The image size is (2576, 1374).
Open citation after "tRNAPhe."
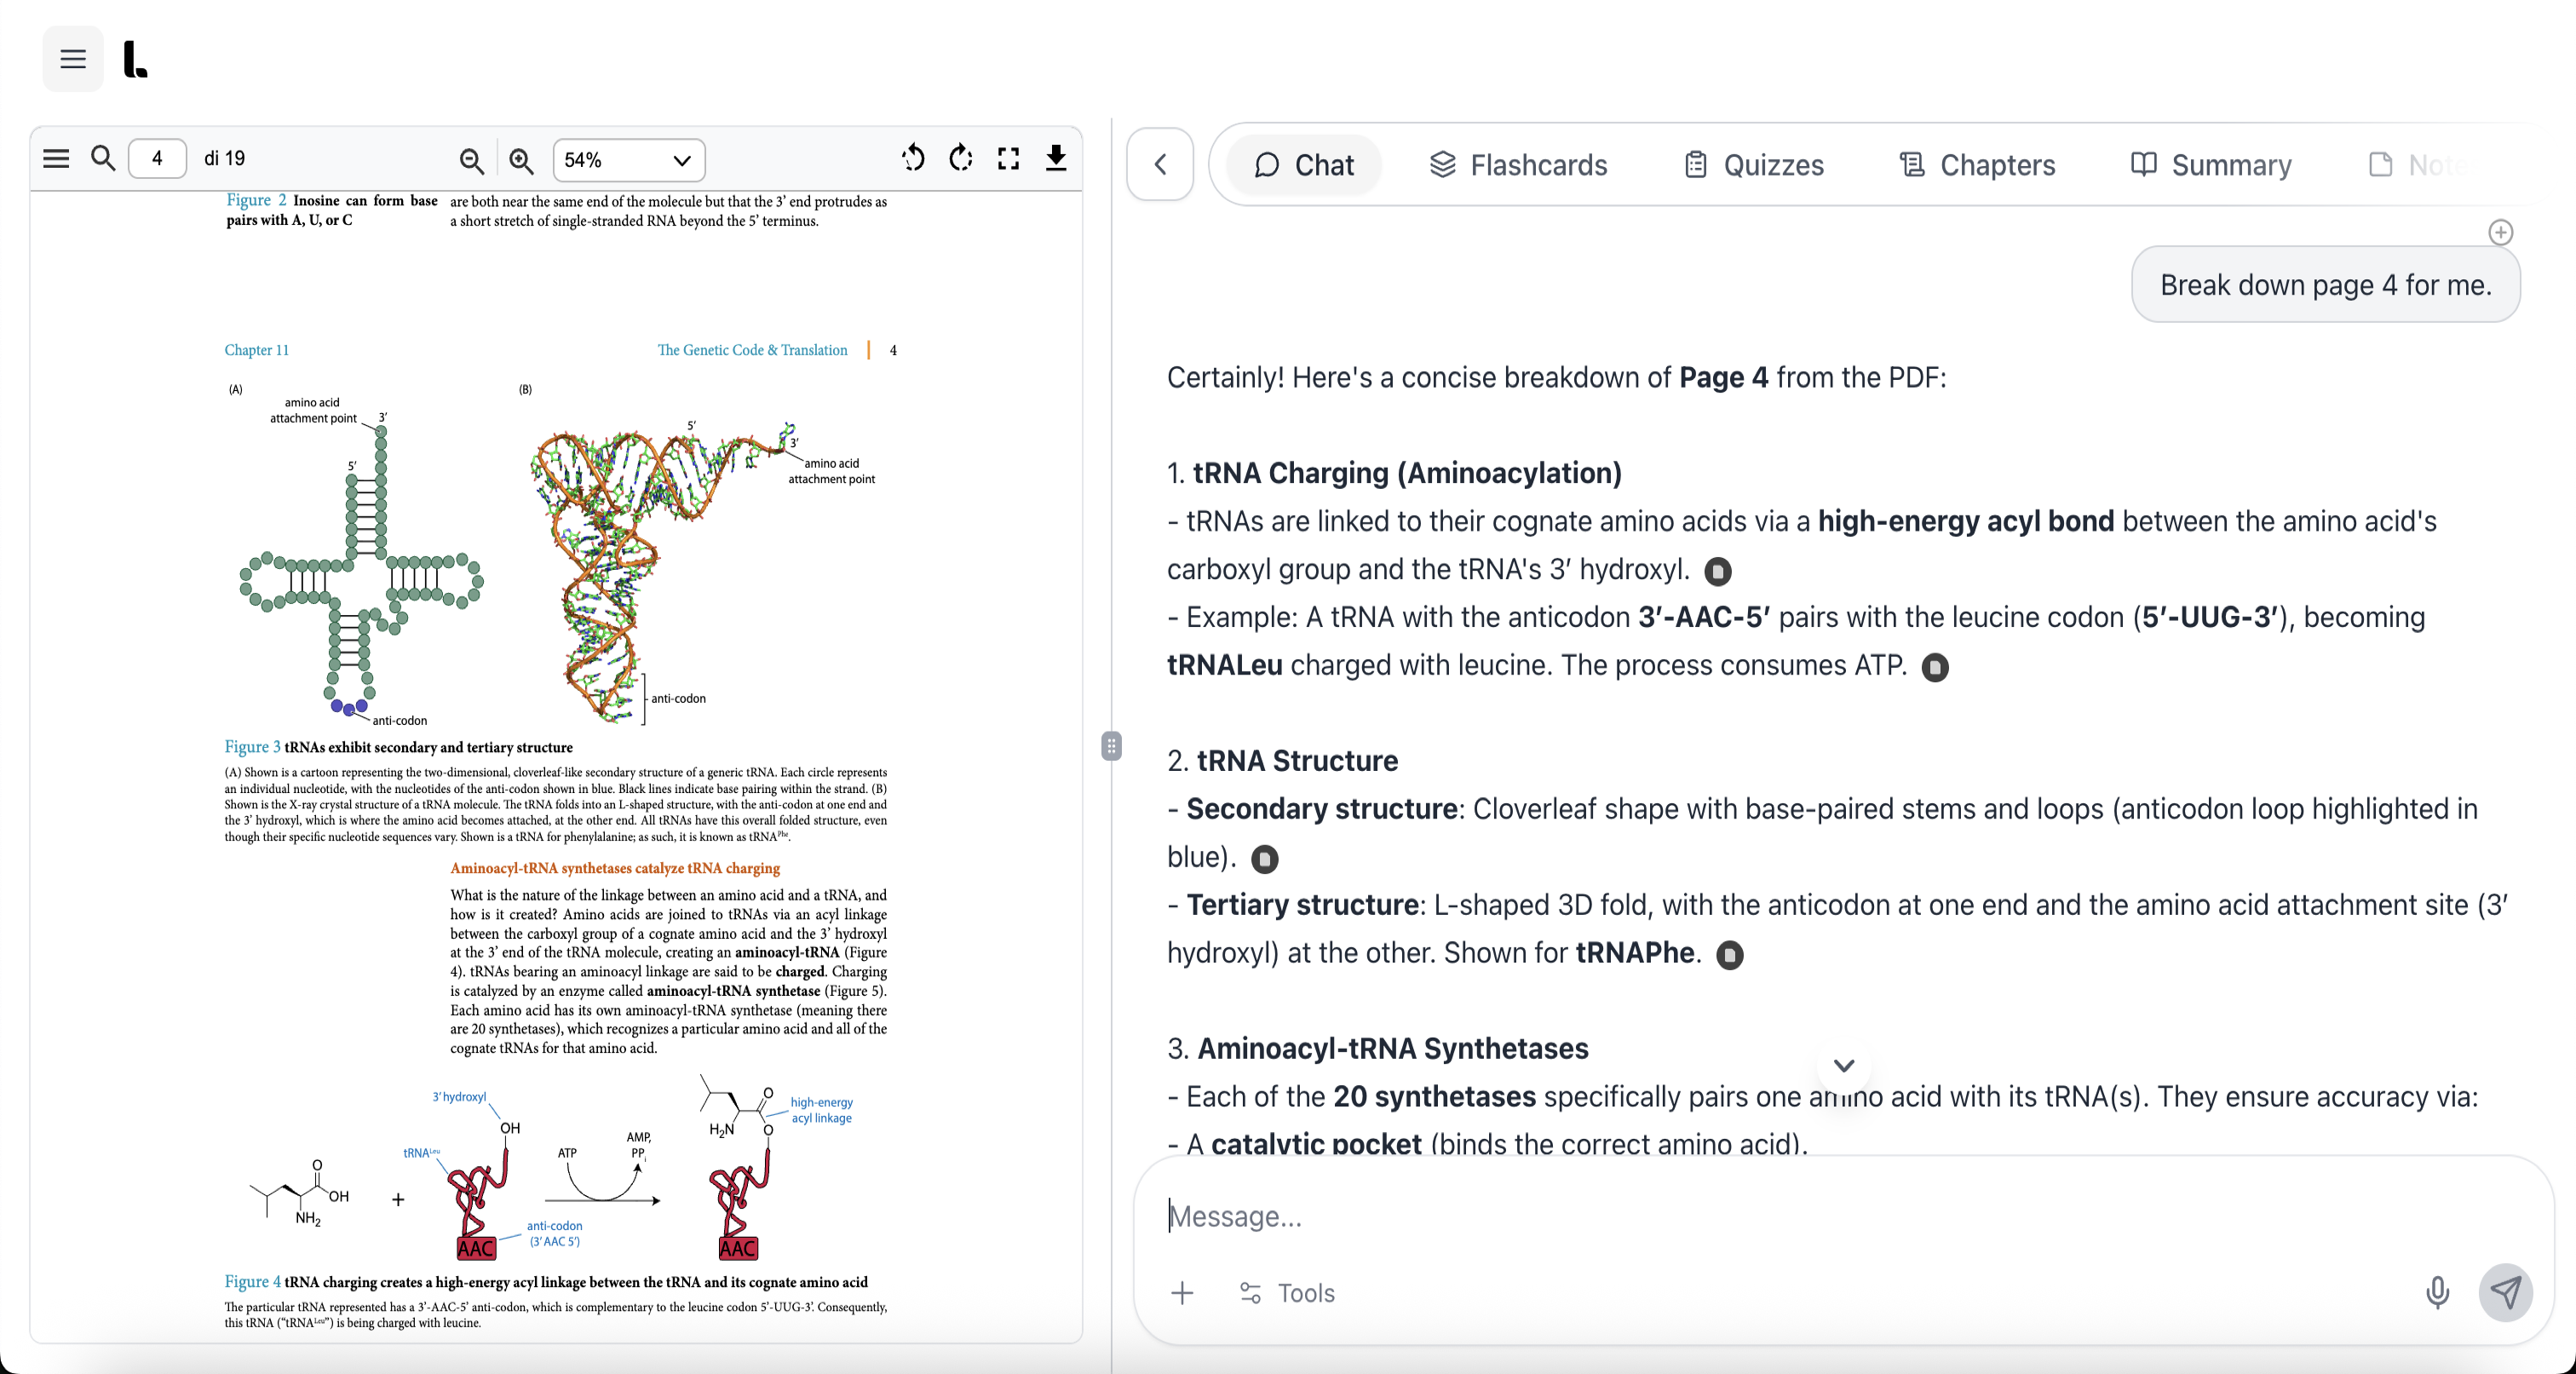[1729, 955]
